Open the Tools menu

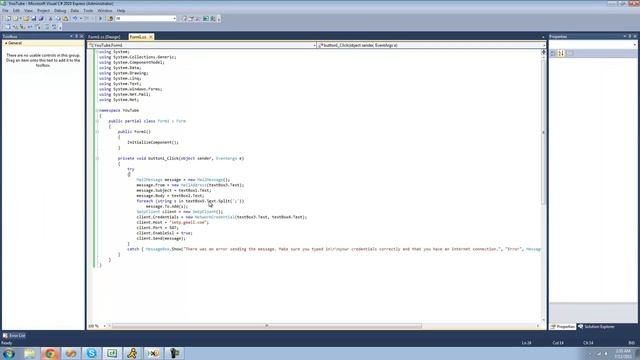coord(88,11)
